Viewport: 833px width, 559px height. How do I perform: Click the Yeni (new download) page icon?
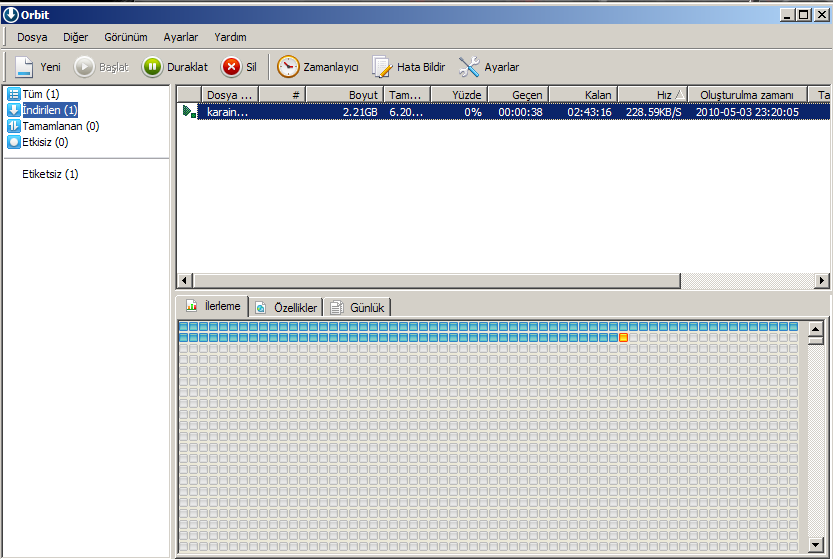[24, 67]
